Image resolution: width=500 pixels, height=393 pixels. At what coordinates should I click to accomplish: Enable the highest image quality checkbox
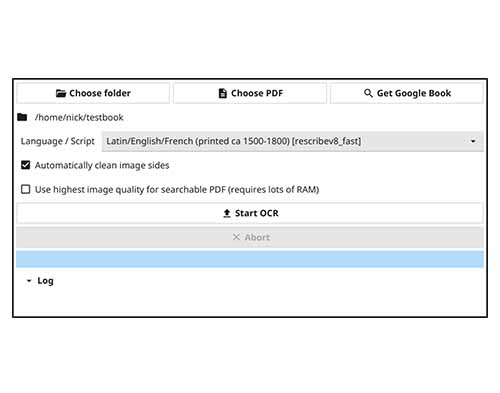tap(26, 189)
